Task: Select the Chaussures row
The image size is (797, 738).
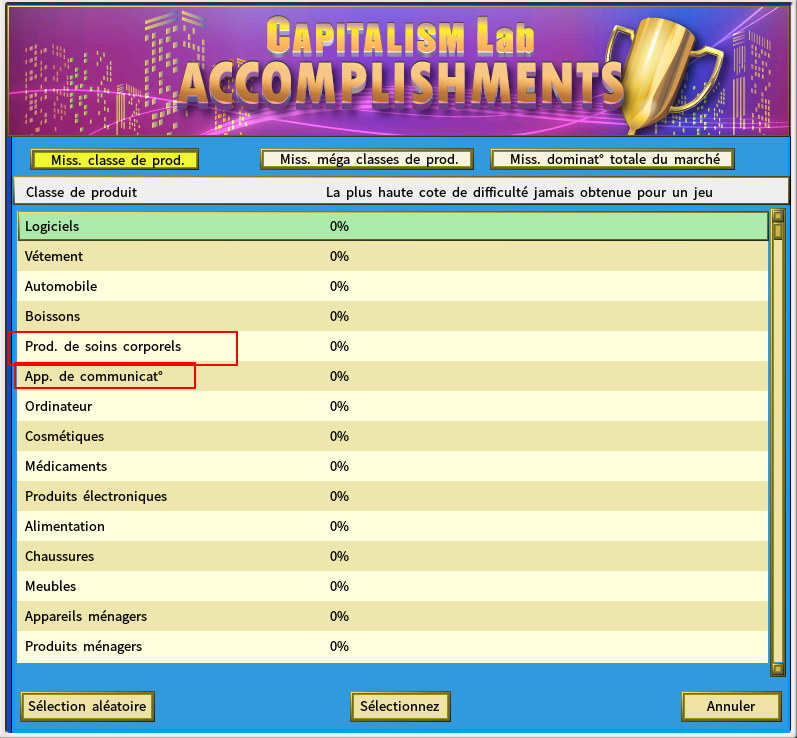Action: click(392, 556)
